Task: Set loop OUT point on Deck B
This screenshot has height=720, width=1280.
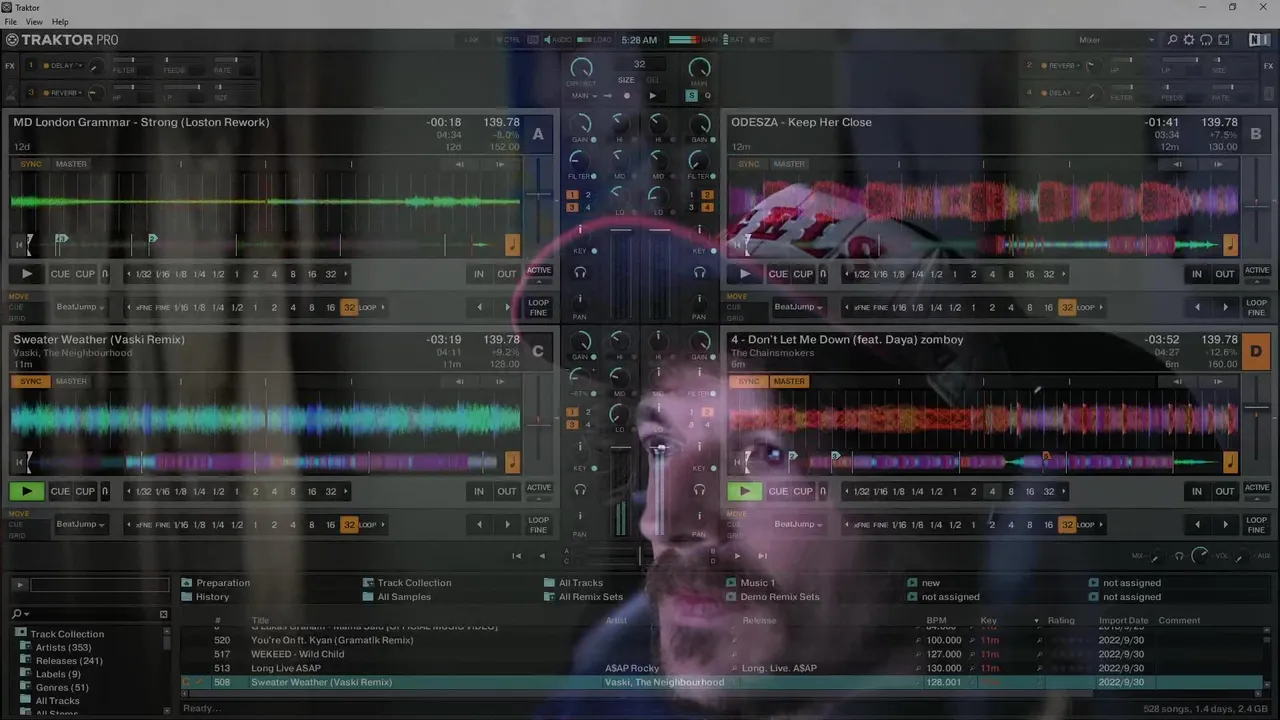Action: (1225, 274)
